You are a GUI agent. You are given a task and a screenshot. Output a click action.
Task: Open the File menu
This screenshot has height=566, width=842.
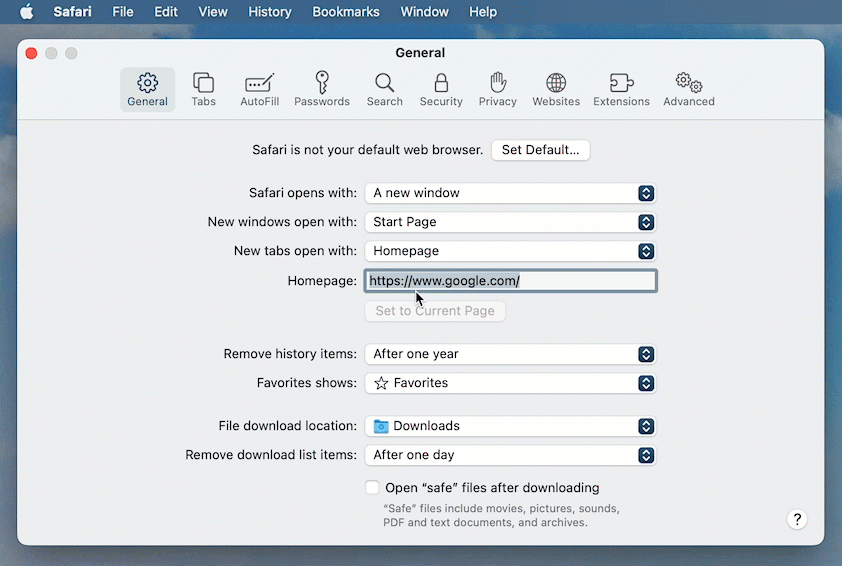pyautogui.click(x=122, y=11)
